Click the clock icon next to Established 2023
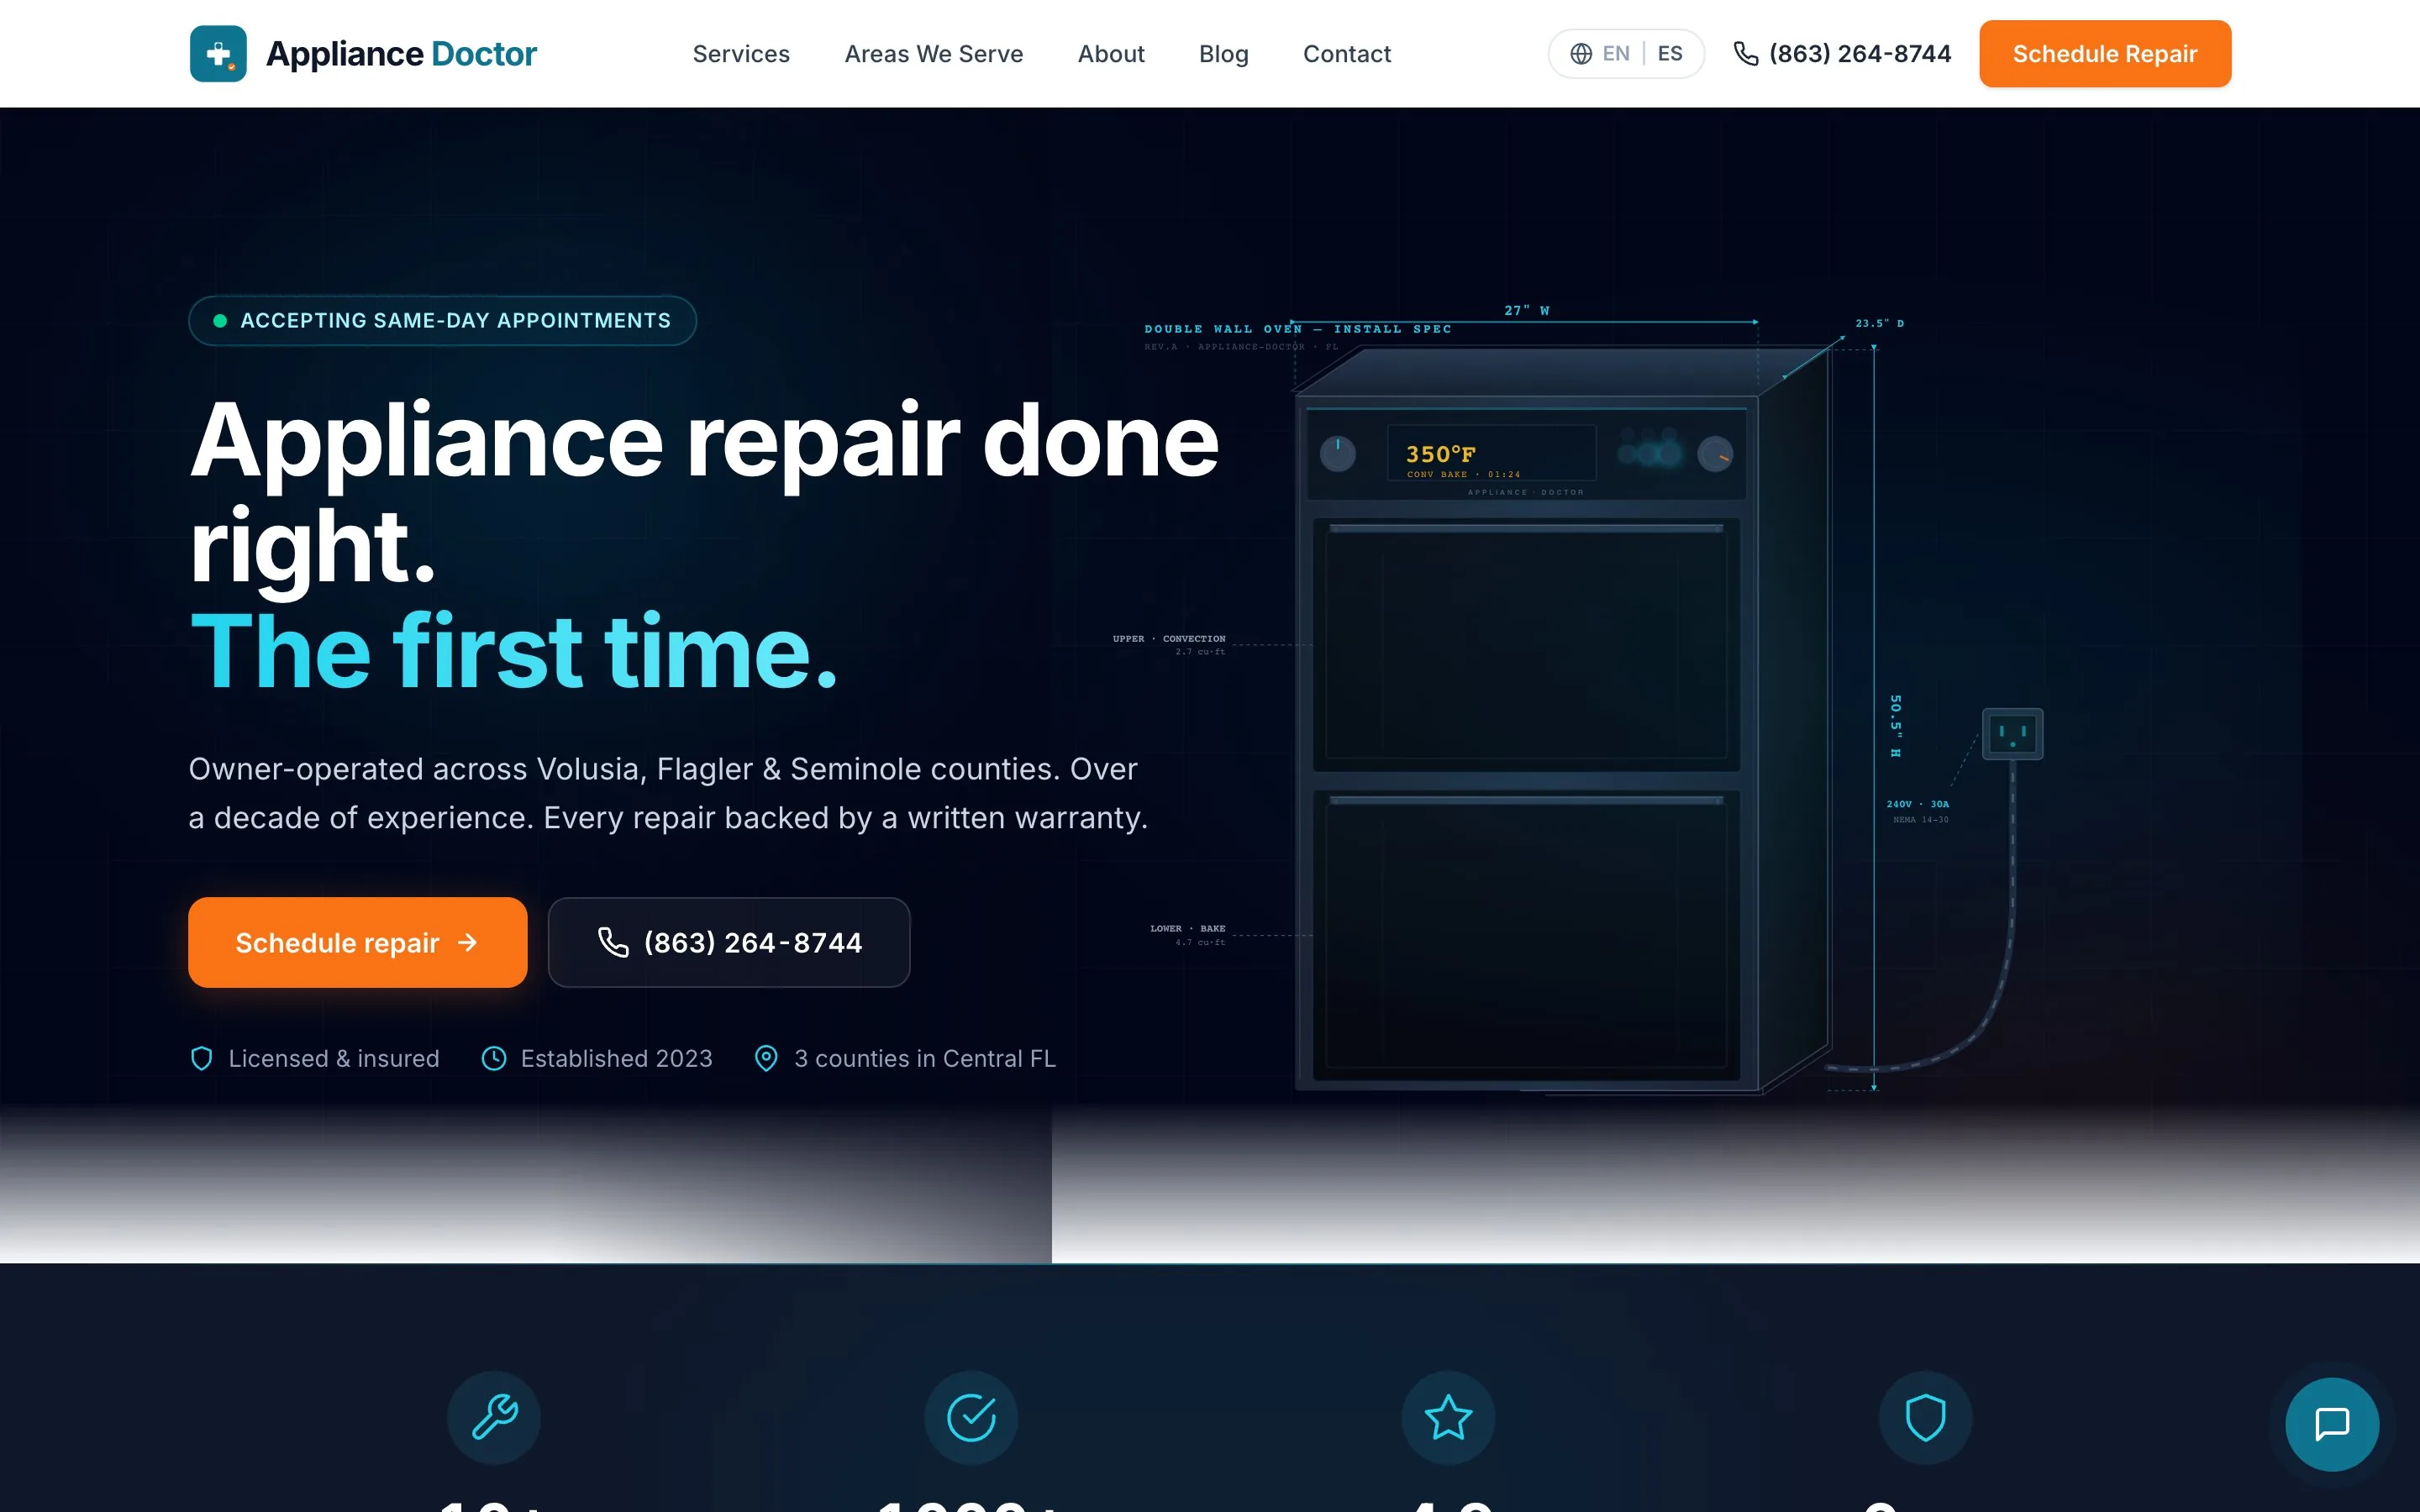This screenshot has width=2420, height=1512. pos(494,1058)
